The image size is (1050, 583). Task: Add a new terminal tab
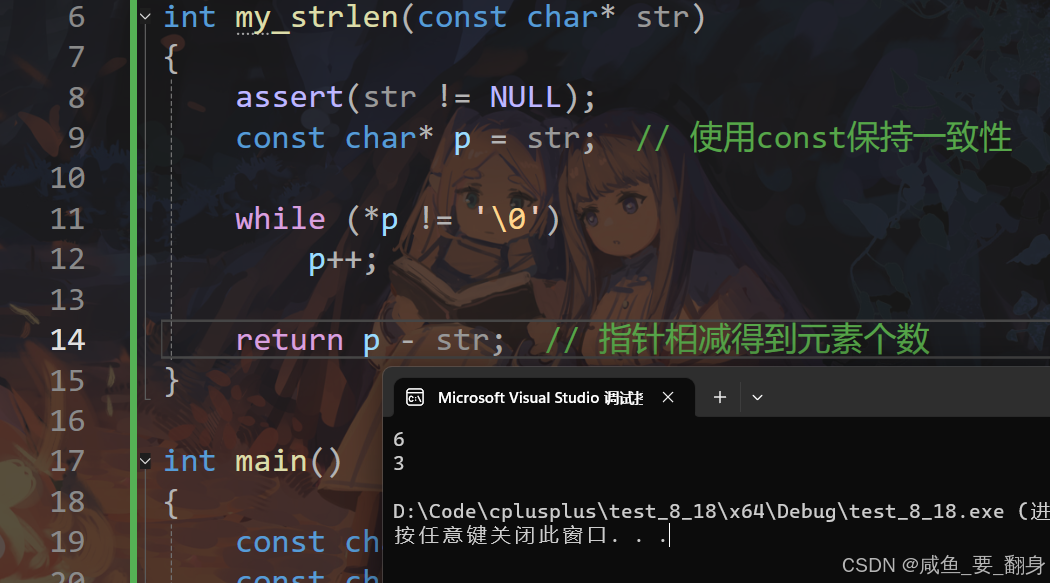pos(720,398)
